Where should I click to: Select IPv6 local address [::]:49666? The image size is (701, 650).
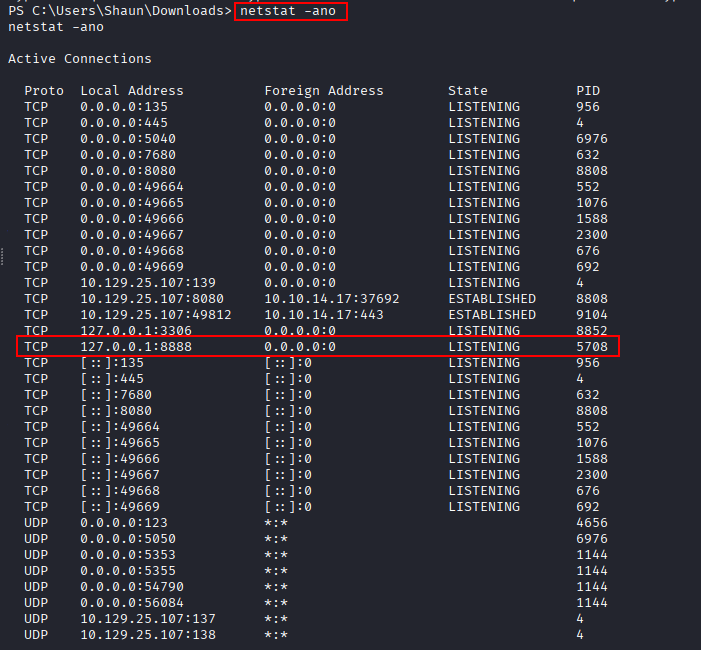tap(120, 459)
